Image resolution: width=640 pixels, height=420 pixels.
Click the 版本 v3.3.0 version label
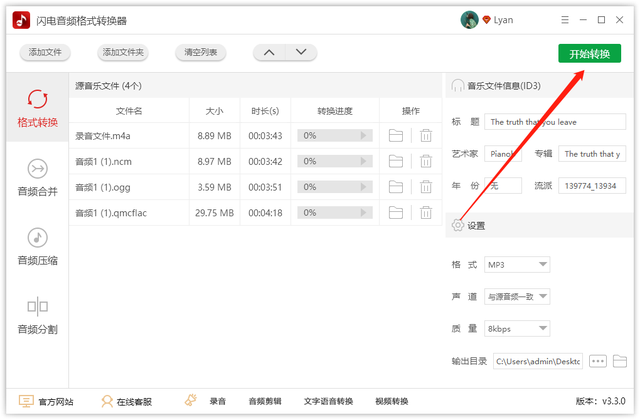tap(600, 401)
